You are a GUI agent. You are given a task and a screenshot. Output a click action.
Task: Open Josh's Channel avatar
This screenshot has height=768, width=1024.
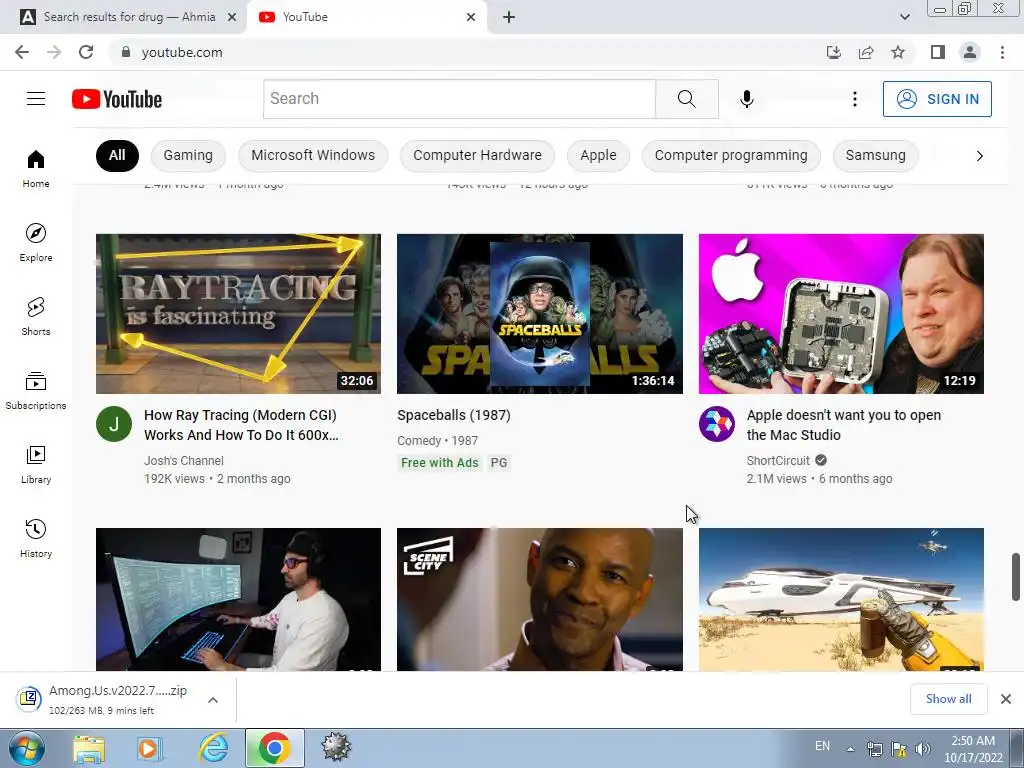click(114, 424)
